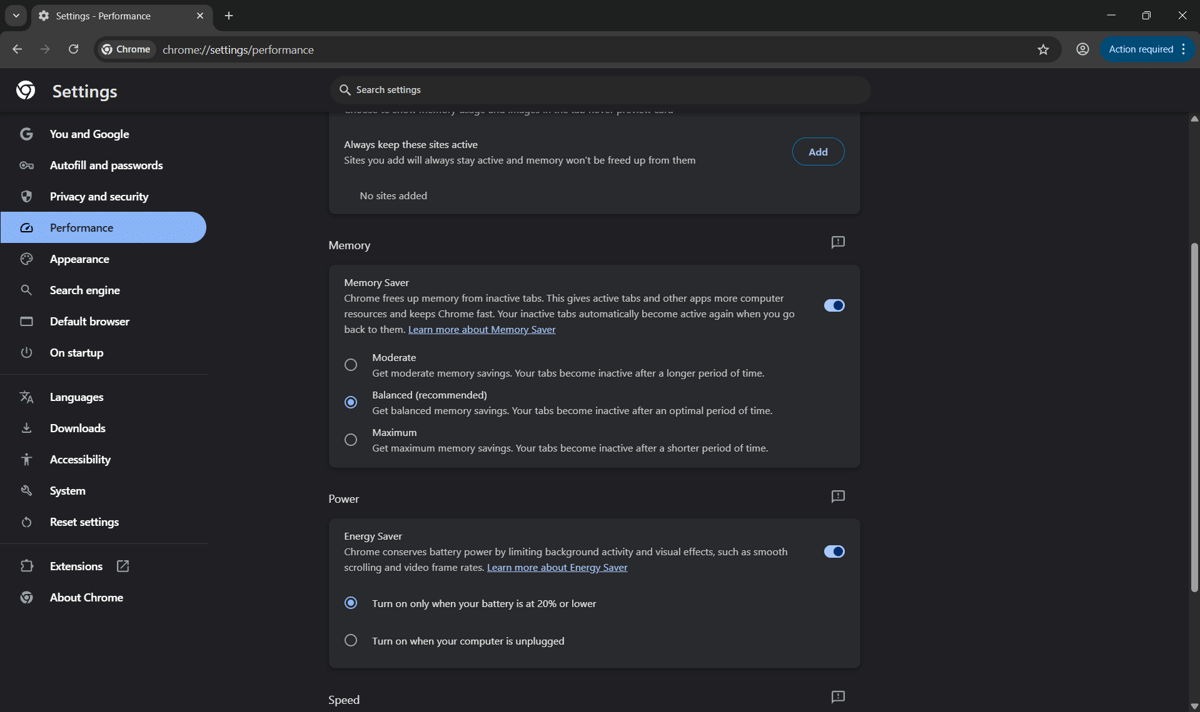Click the Add sites button
This screenshot has width=1200, height=712.
817,152
